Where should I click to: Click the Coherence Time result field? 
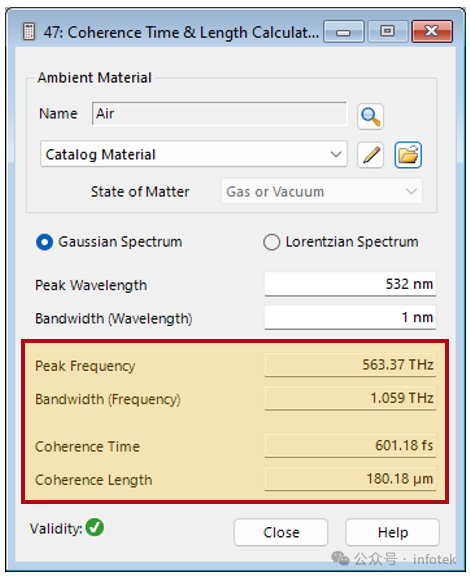click(x=350, y=446)
